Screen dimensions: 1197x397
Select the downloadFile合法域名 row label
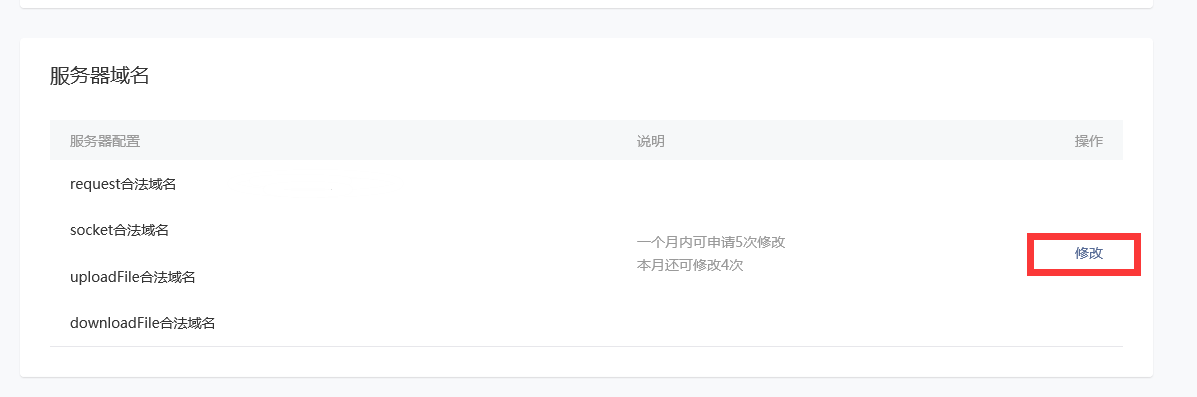(x=143, y=323)
